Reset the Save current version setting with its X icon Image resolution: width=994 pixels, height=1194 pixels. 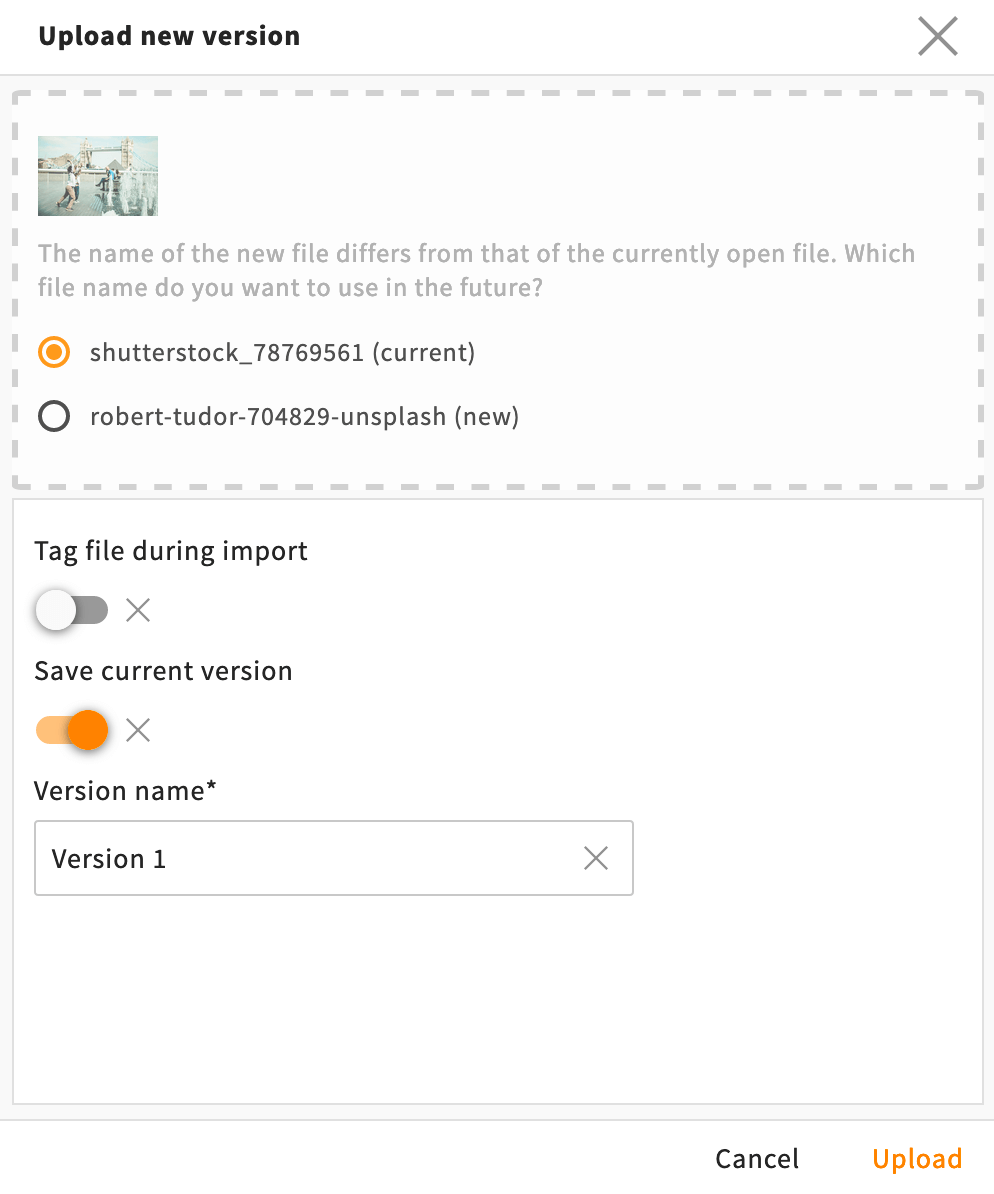[138, 730]
